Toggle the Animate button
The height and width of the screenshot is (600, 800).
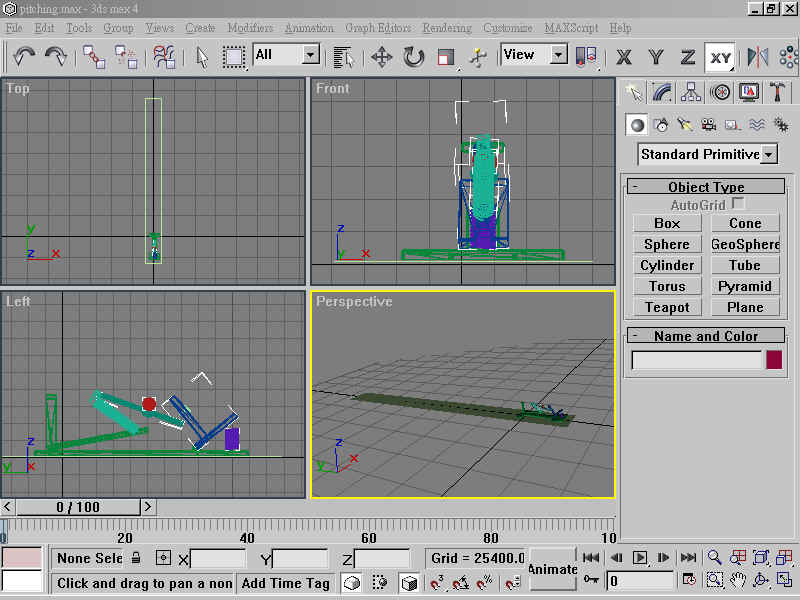[x=553, y=569]
